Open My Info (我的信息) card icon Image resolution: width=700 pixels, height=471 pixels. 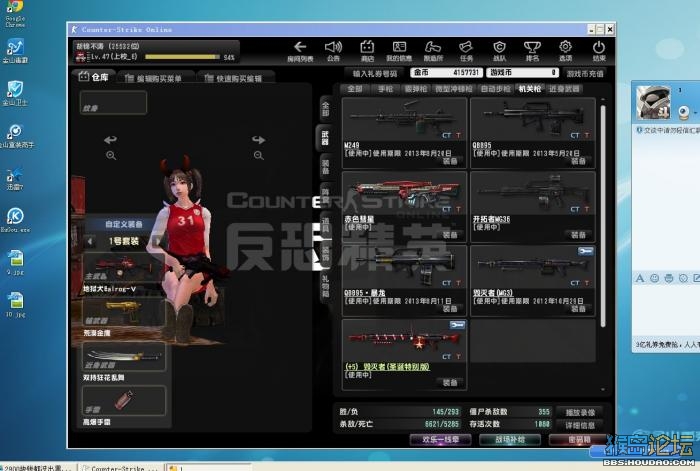(399, 51)
